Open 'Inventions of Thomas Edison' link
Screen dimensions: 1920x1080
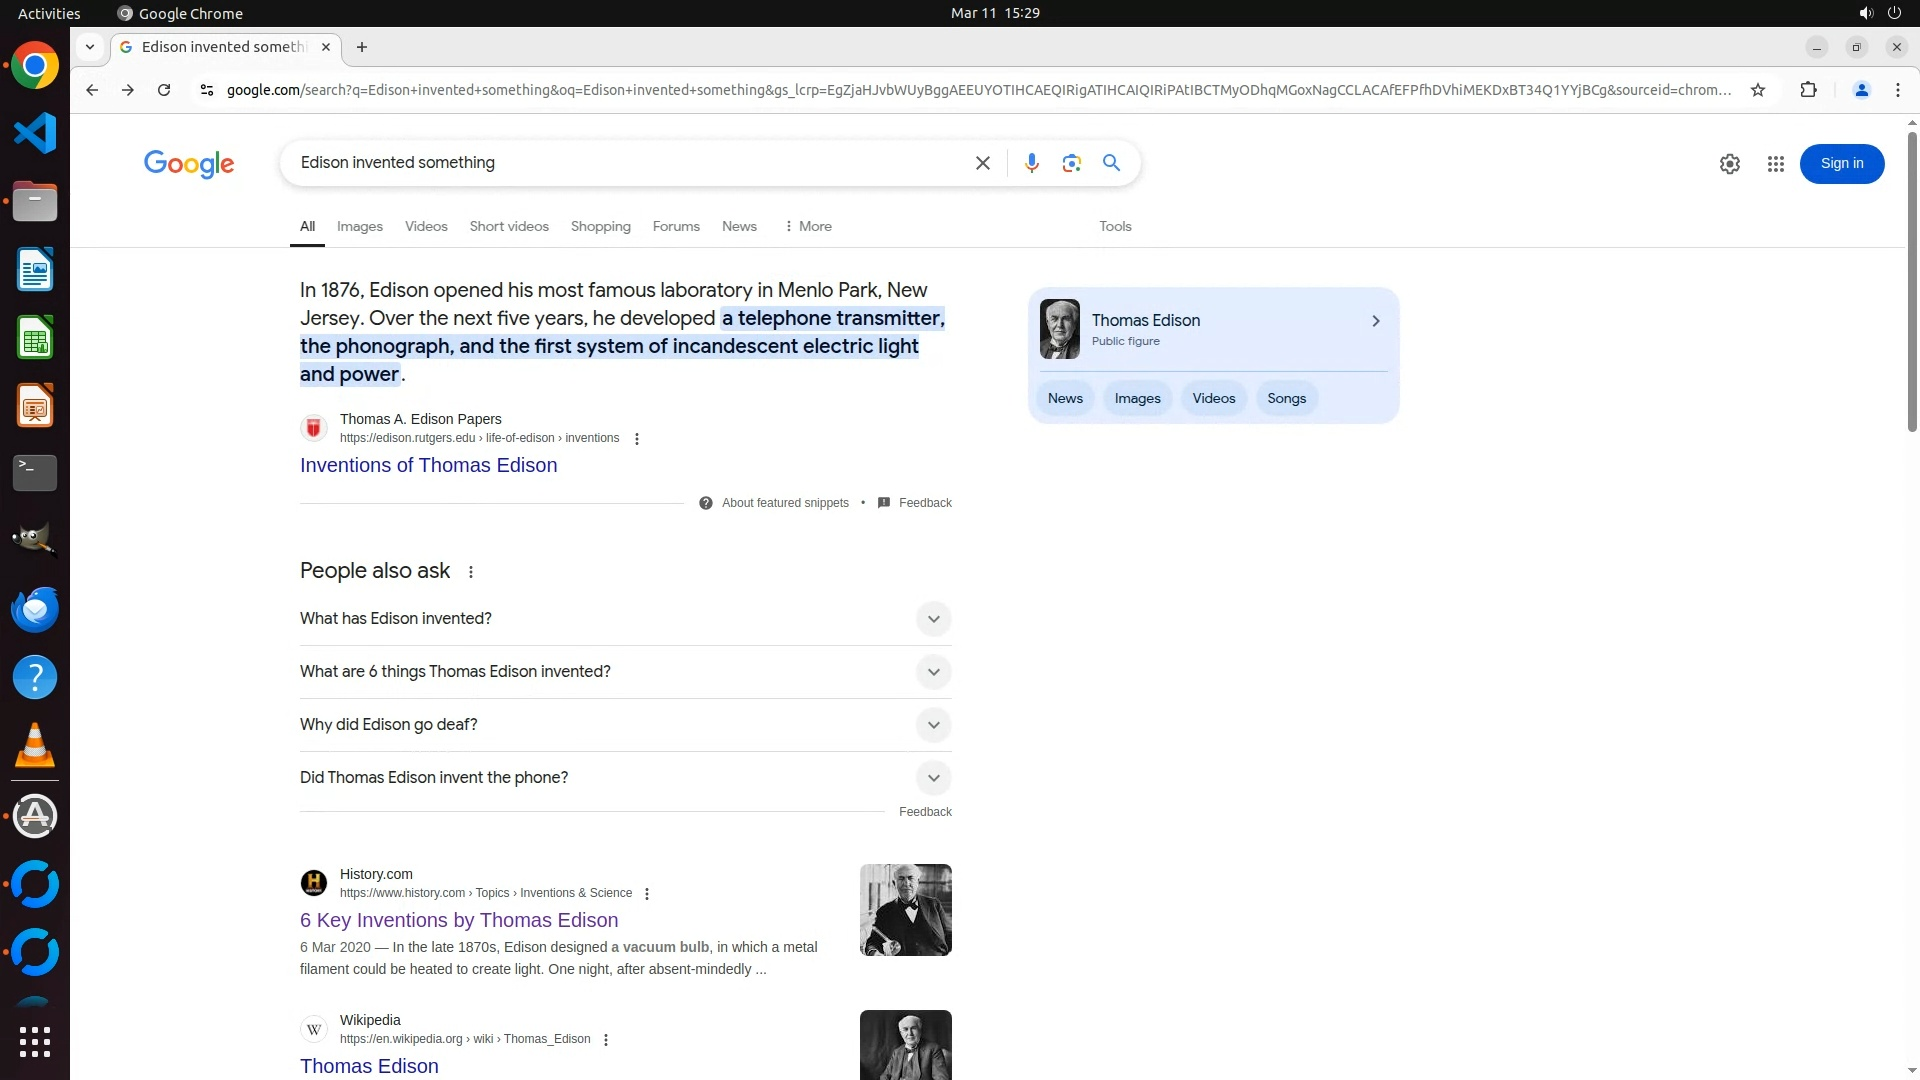click(x=428, y=465)
